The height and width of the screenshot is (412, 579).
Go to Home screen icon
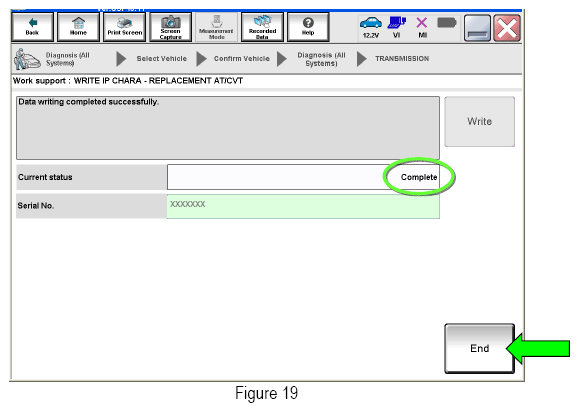[78, 27]
